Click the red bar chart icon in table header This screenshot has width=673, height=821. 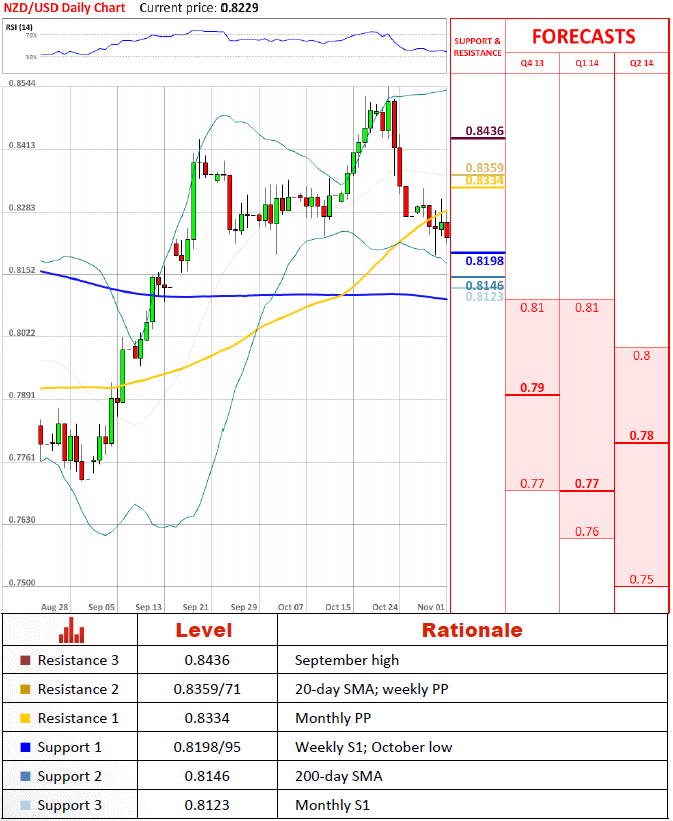71,630
